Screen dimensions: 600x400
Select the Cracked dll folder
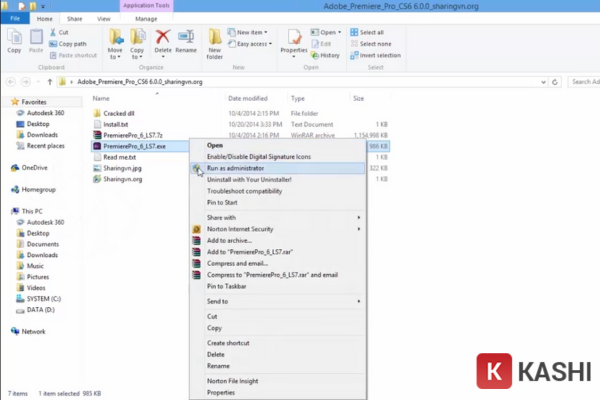tap(119, 113)
